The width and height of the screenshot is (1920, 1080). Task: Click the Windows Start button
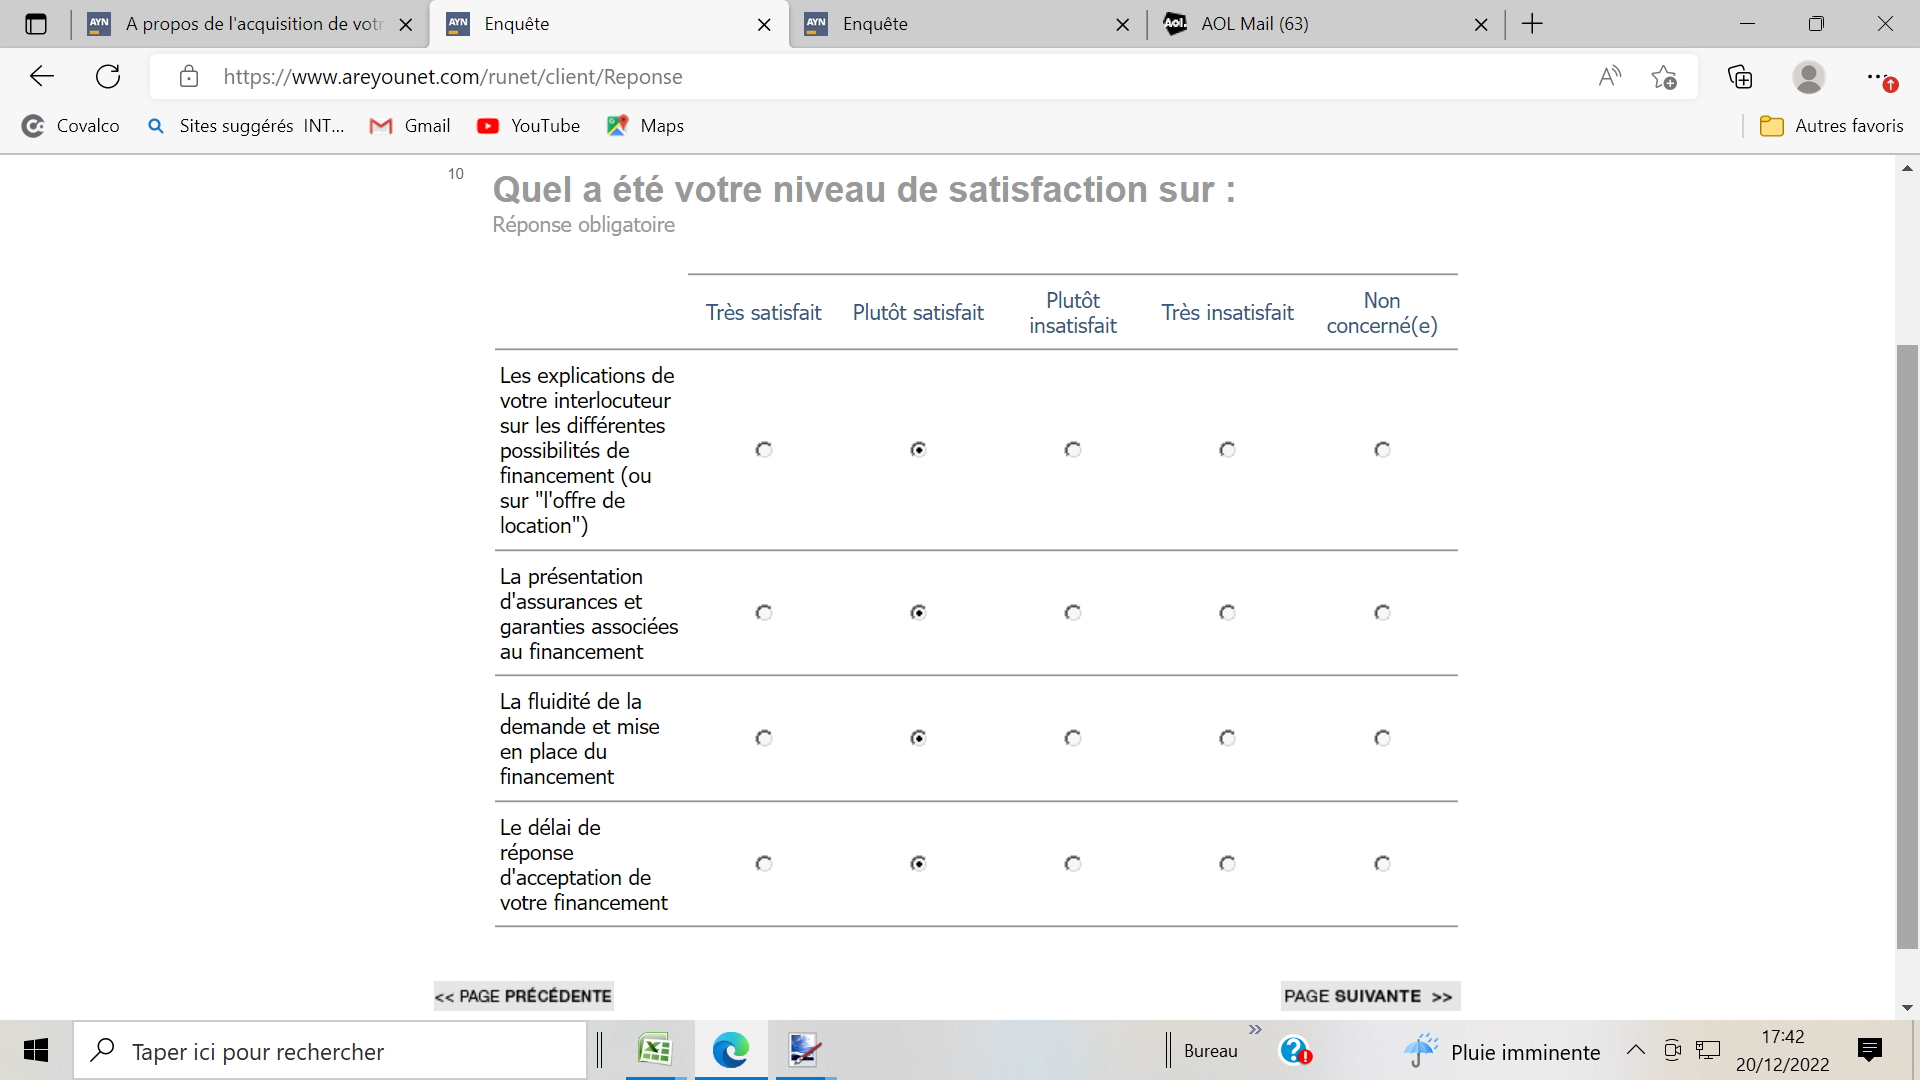tap(36, 1050)
